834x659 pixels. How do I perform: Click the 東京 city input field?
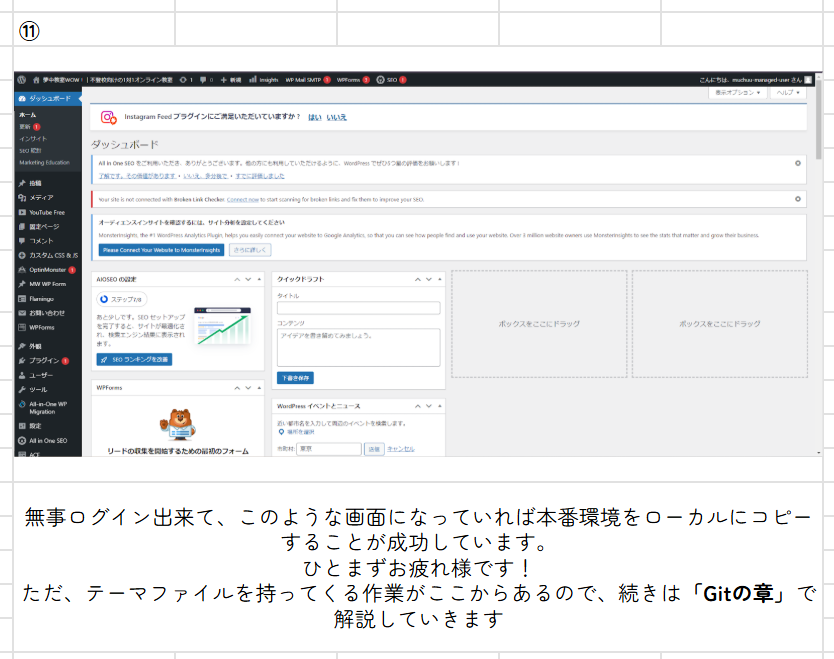(x=329, y=446)
